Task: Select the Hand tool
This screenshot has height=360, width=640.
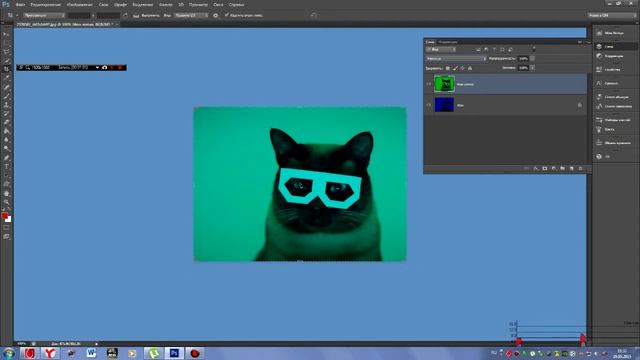Action: pos(6,193)
